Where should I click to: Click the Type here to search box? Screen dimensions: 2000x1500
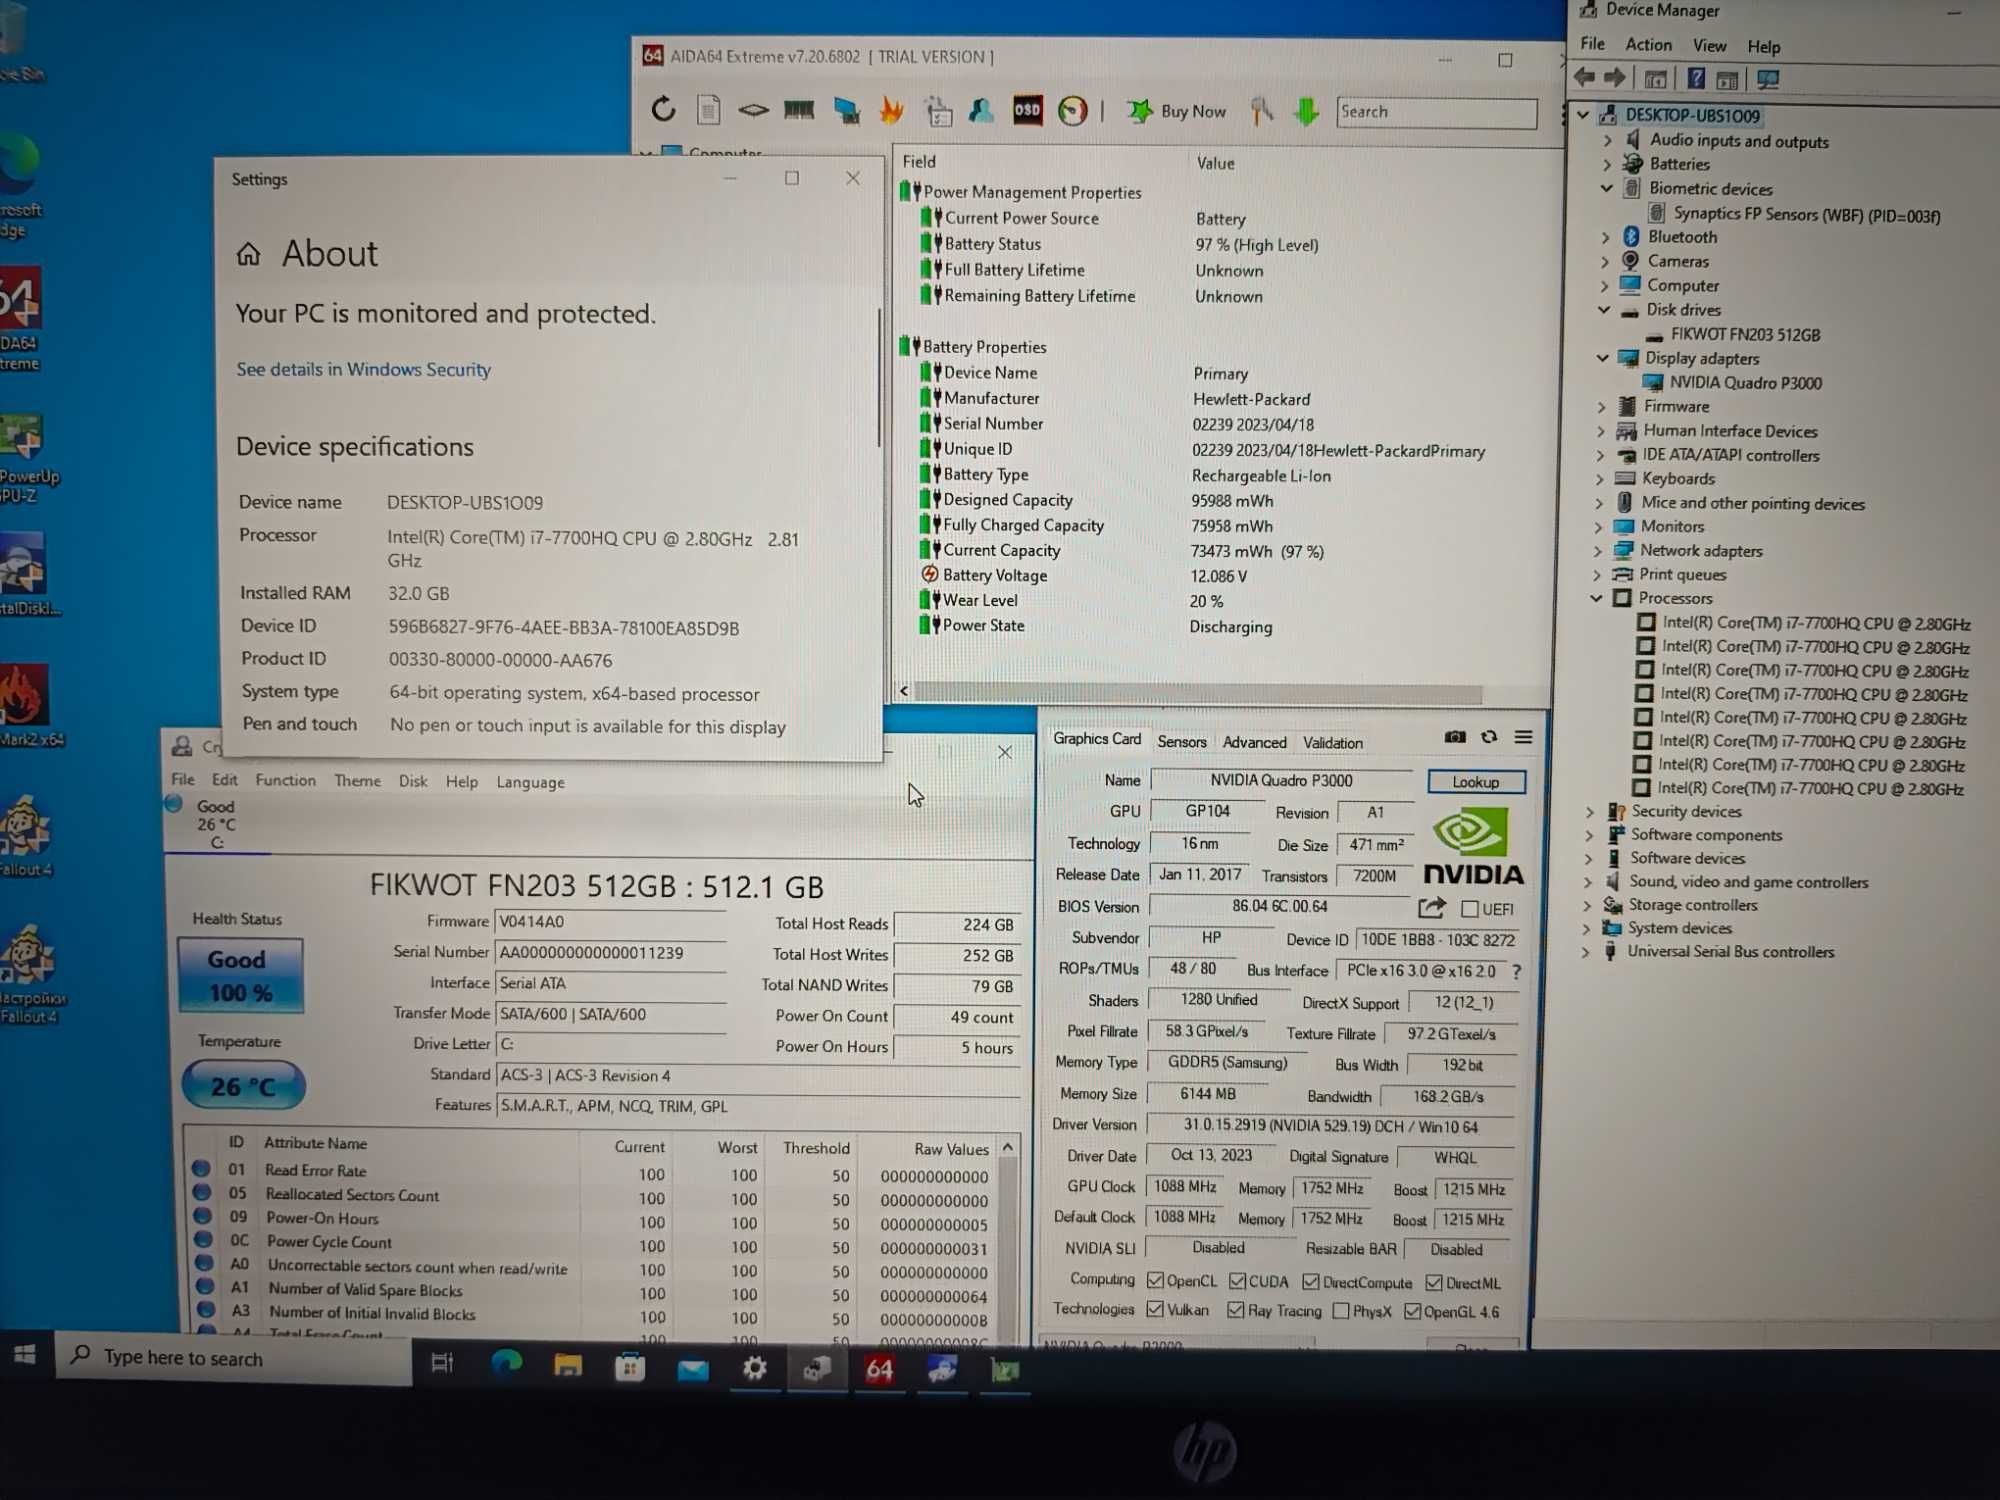233,1358
